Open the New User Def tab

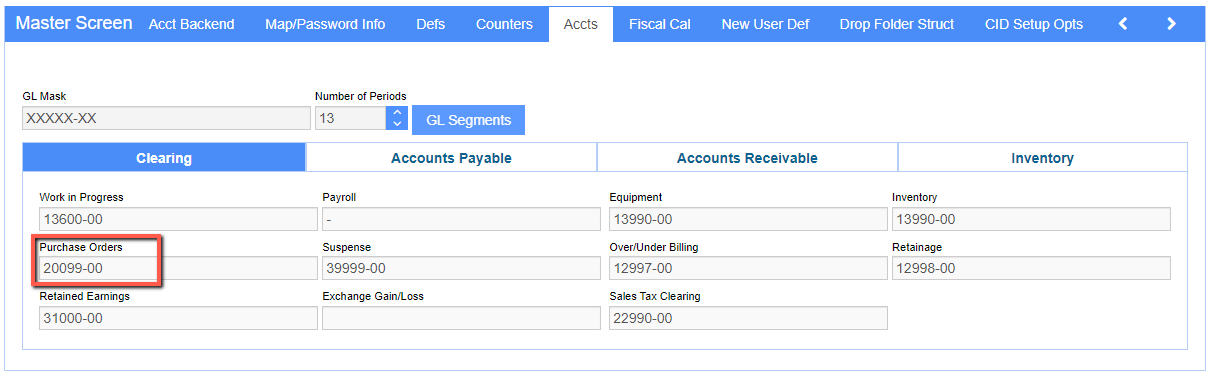[765, 24]
